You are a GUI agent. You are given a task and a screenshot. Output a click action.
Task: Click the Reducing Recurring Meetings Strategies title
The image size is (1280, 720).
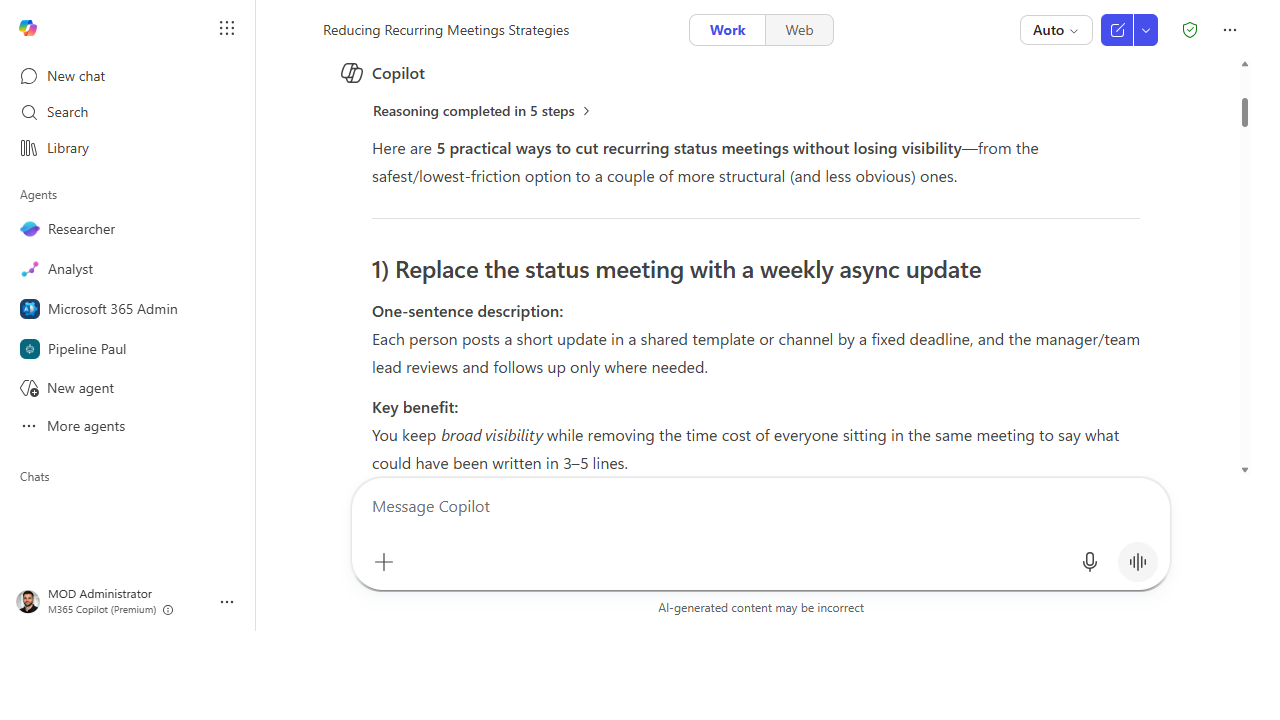[x=446, y=30]
